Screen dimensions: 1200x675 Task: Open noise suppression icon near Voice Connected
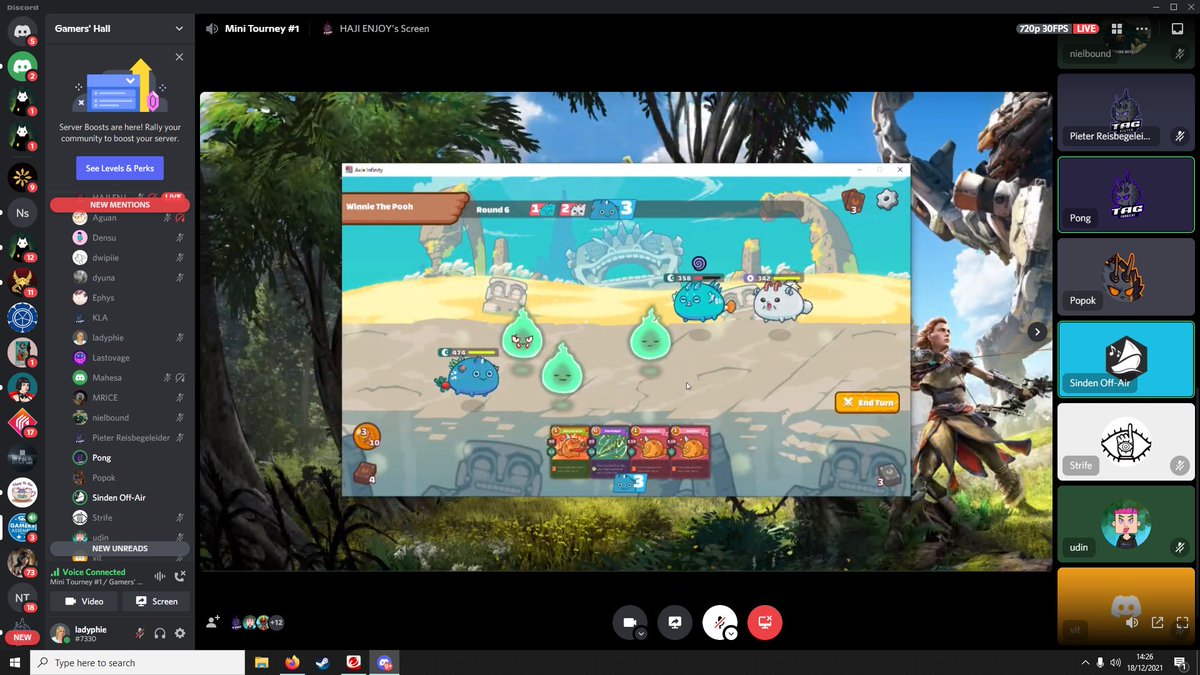(x=159, y=576)
